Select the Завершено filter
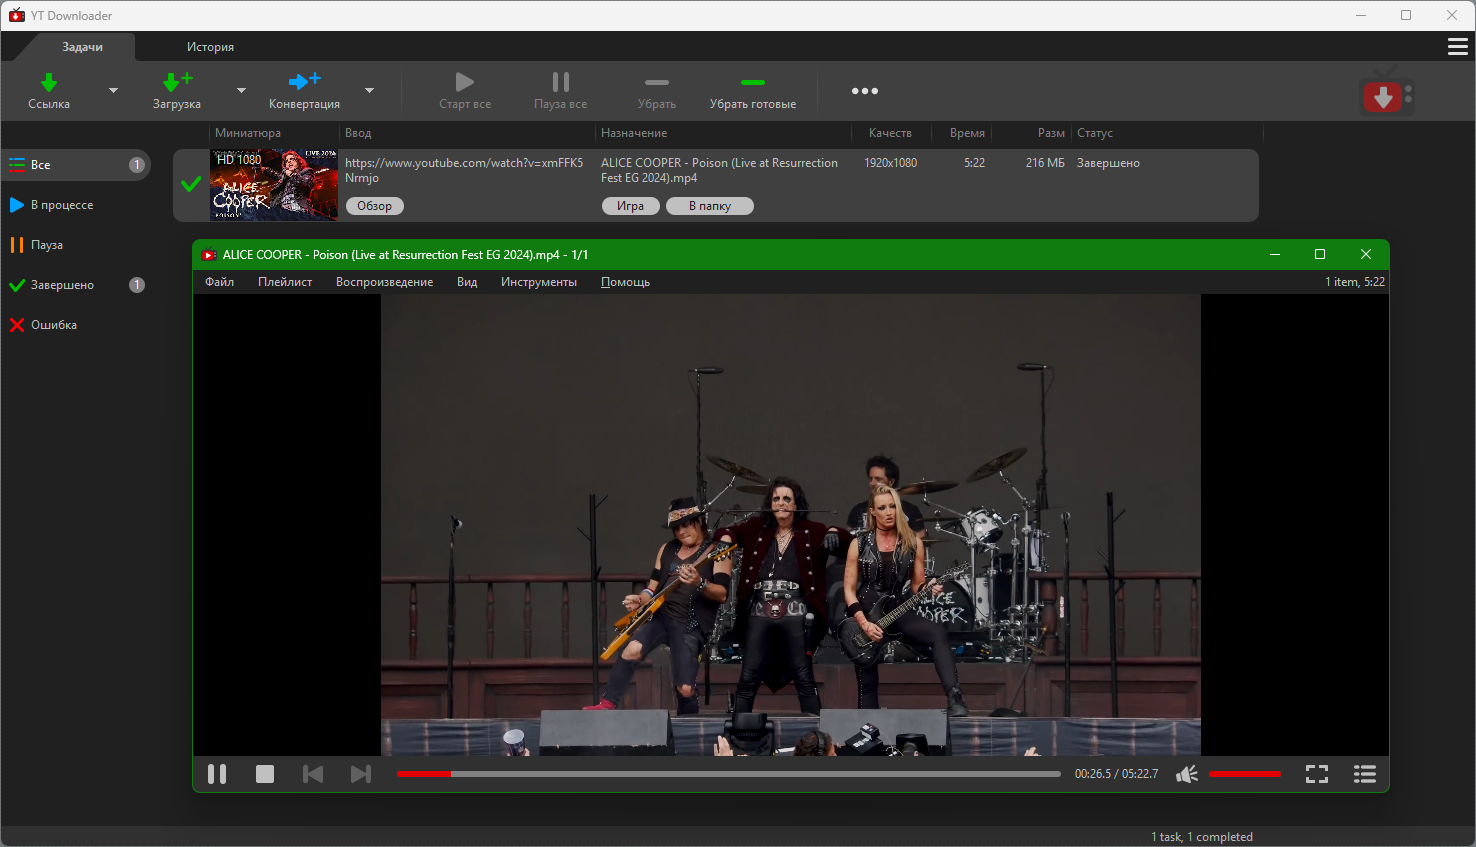 (77, 285)
